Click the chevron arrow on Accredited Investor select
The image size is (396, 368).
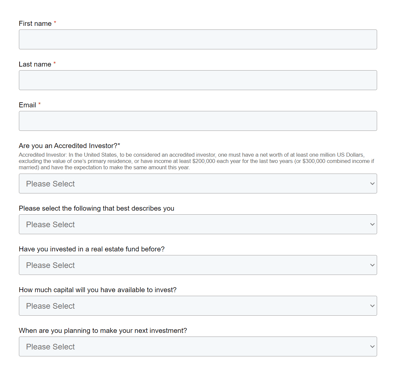[372, 184]
